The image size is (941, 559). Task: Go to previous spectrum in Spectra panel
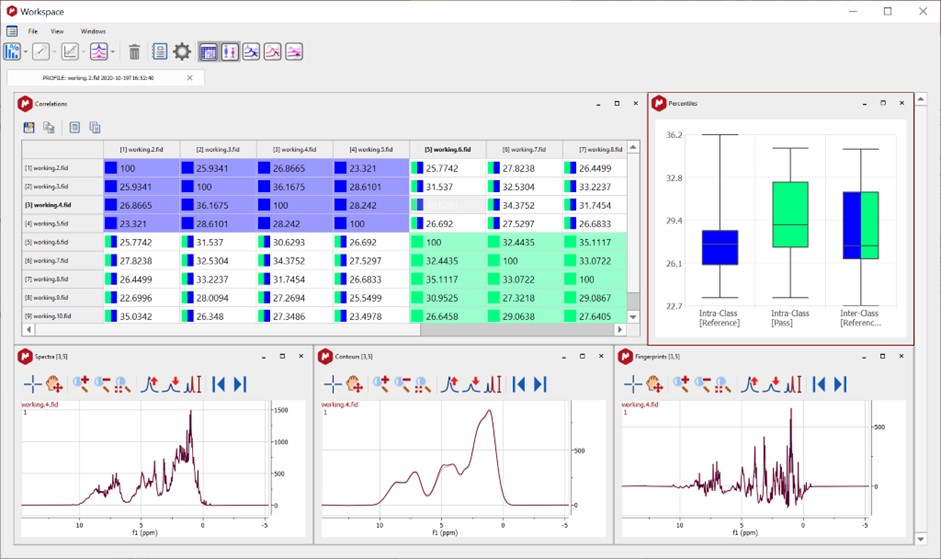(218, 384)
